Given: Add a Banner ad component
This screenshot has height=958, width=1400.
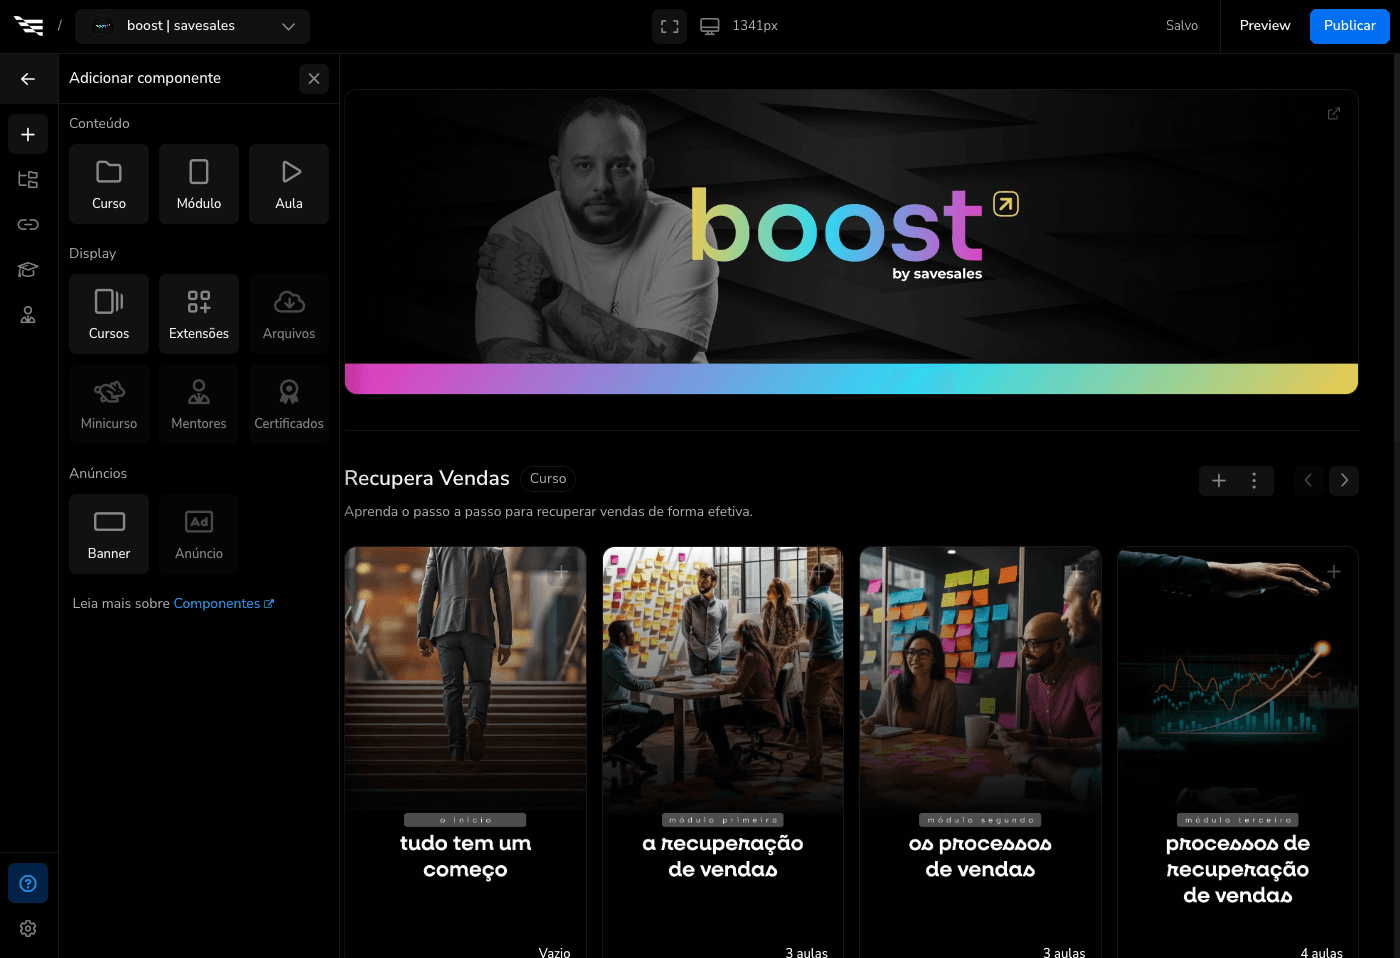Looking at the screenshot, I should coord(109,534).
